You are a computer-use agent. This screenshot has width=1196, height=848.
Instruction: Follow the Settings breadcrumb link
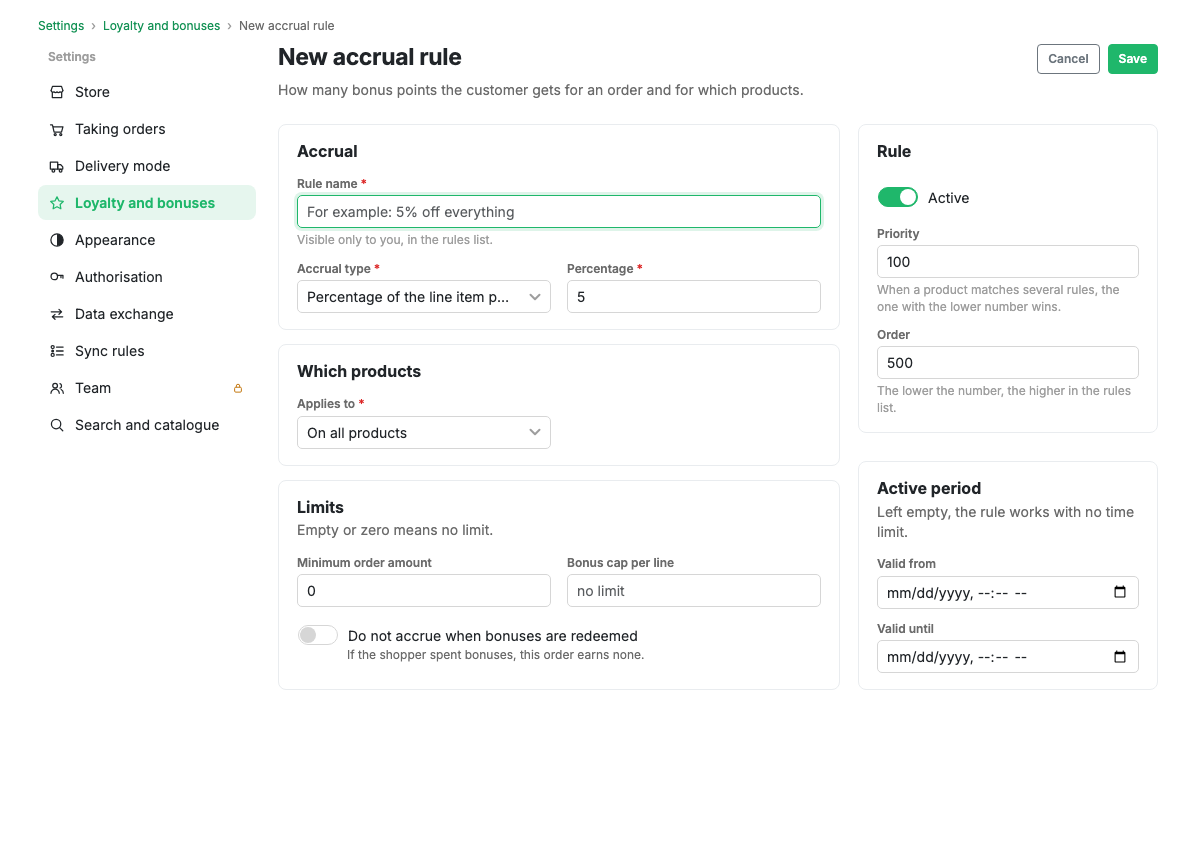61,26
